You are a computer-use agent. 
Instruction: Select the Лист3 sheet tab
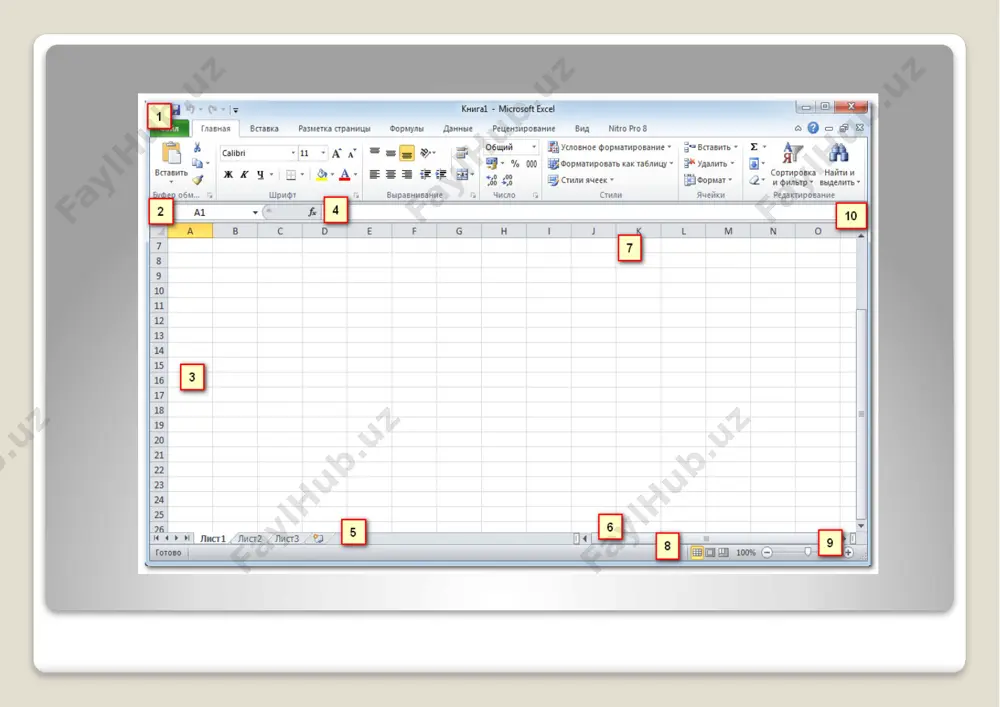coord(286,539)
